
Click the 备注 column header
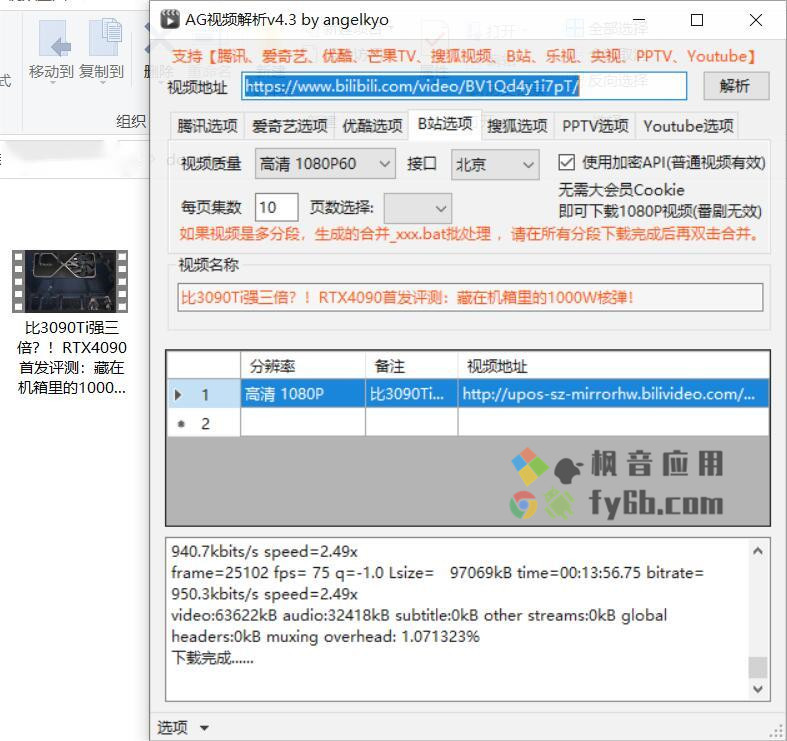pos(411,366)
